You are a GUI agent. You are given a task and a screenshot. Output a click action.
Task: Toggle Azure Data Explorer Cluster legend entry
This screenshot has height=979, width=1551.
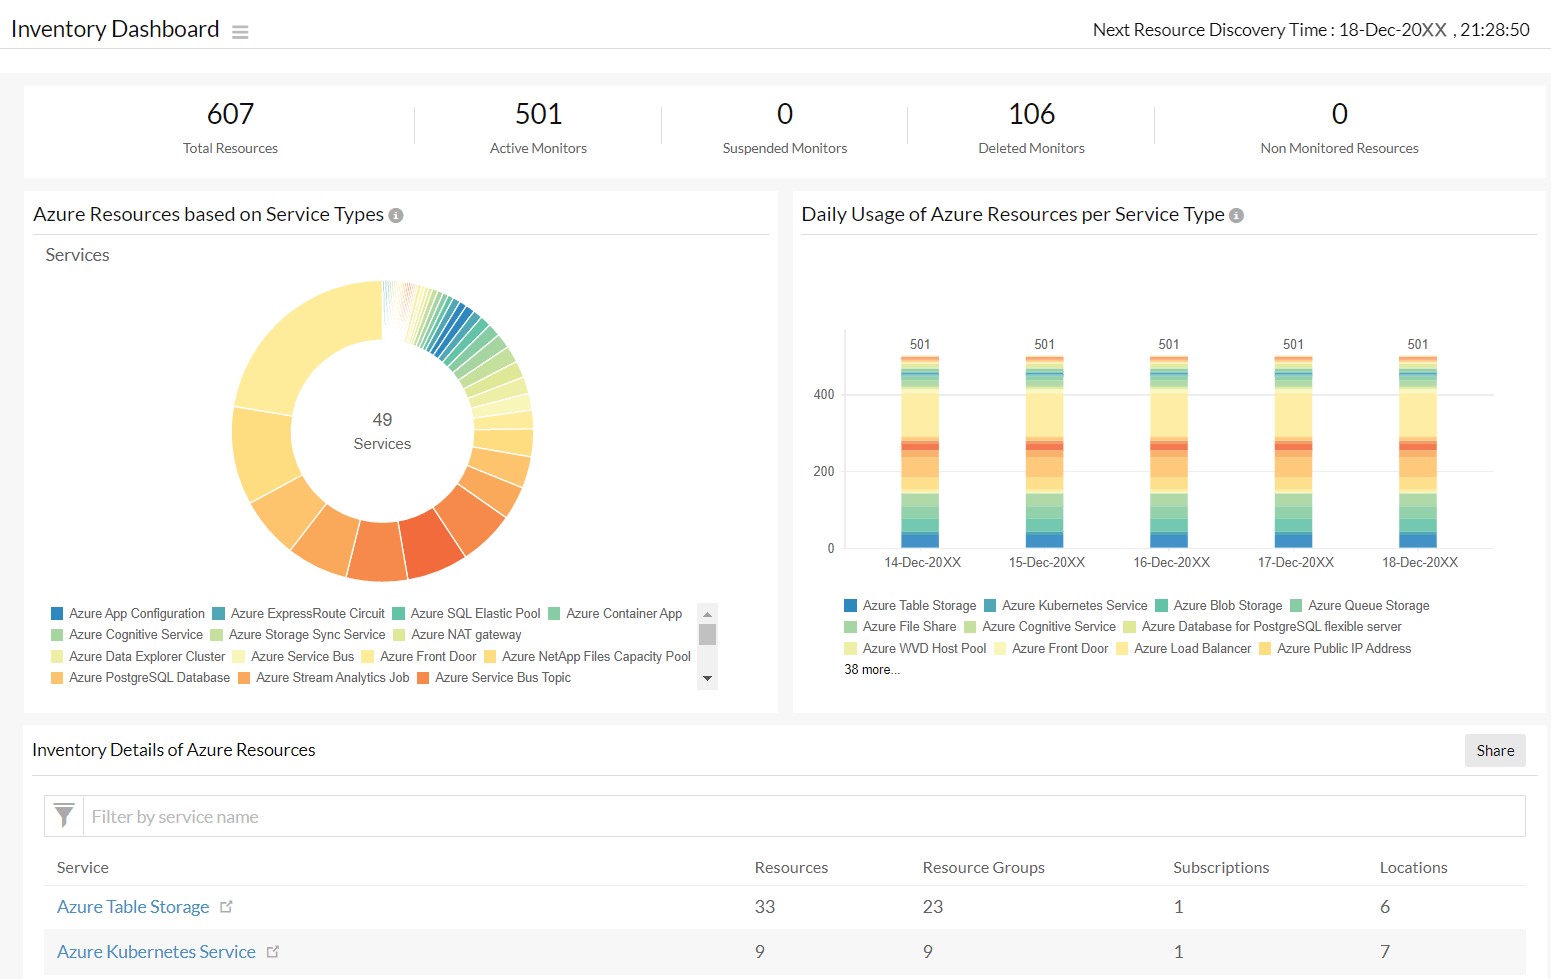pyautogui.click(x=138, y=657)
